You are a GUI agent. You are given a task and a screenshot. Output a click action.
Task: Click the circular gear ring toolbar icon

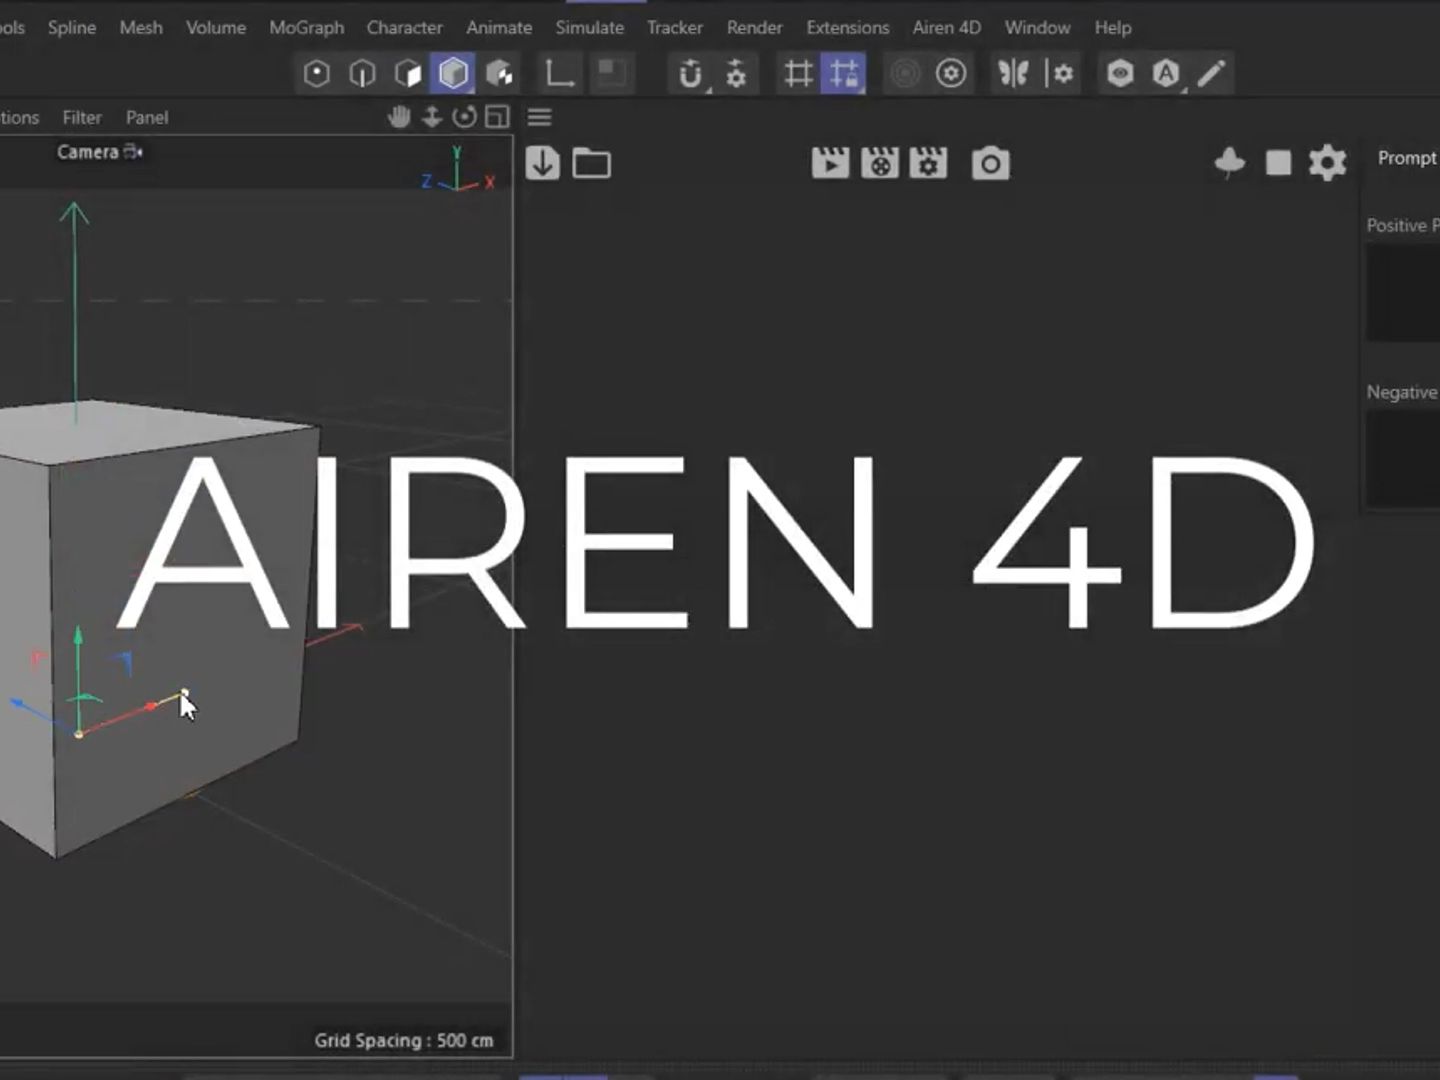click(951, 74)
